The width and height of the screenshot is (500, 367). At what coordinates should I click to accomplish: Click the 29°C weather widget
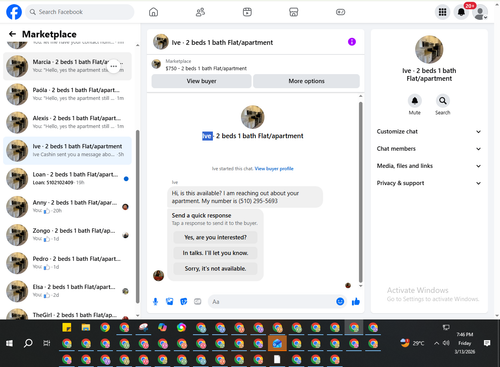tap(412, 343)
